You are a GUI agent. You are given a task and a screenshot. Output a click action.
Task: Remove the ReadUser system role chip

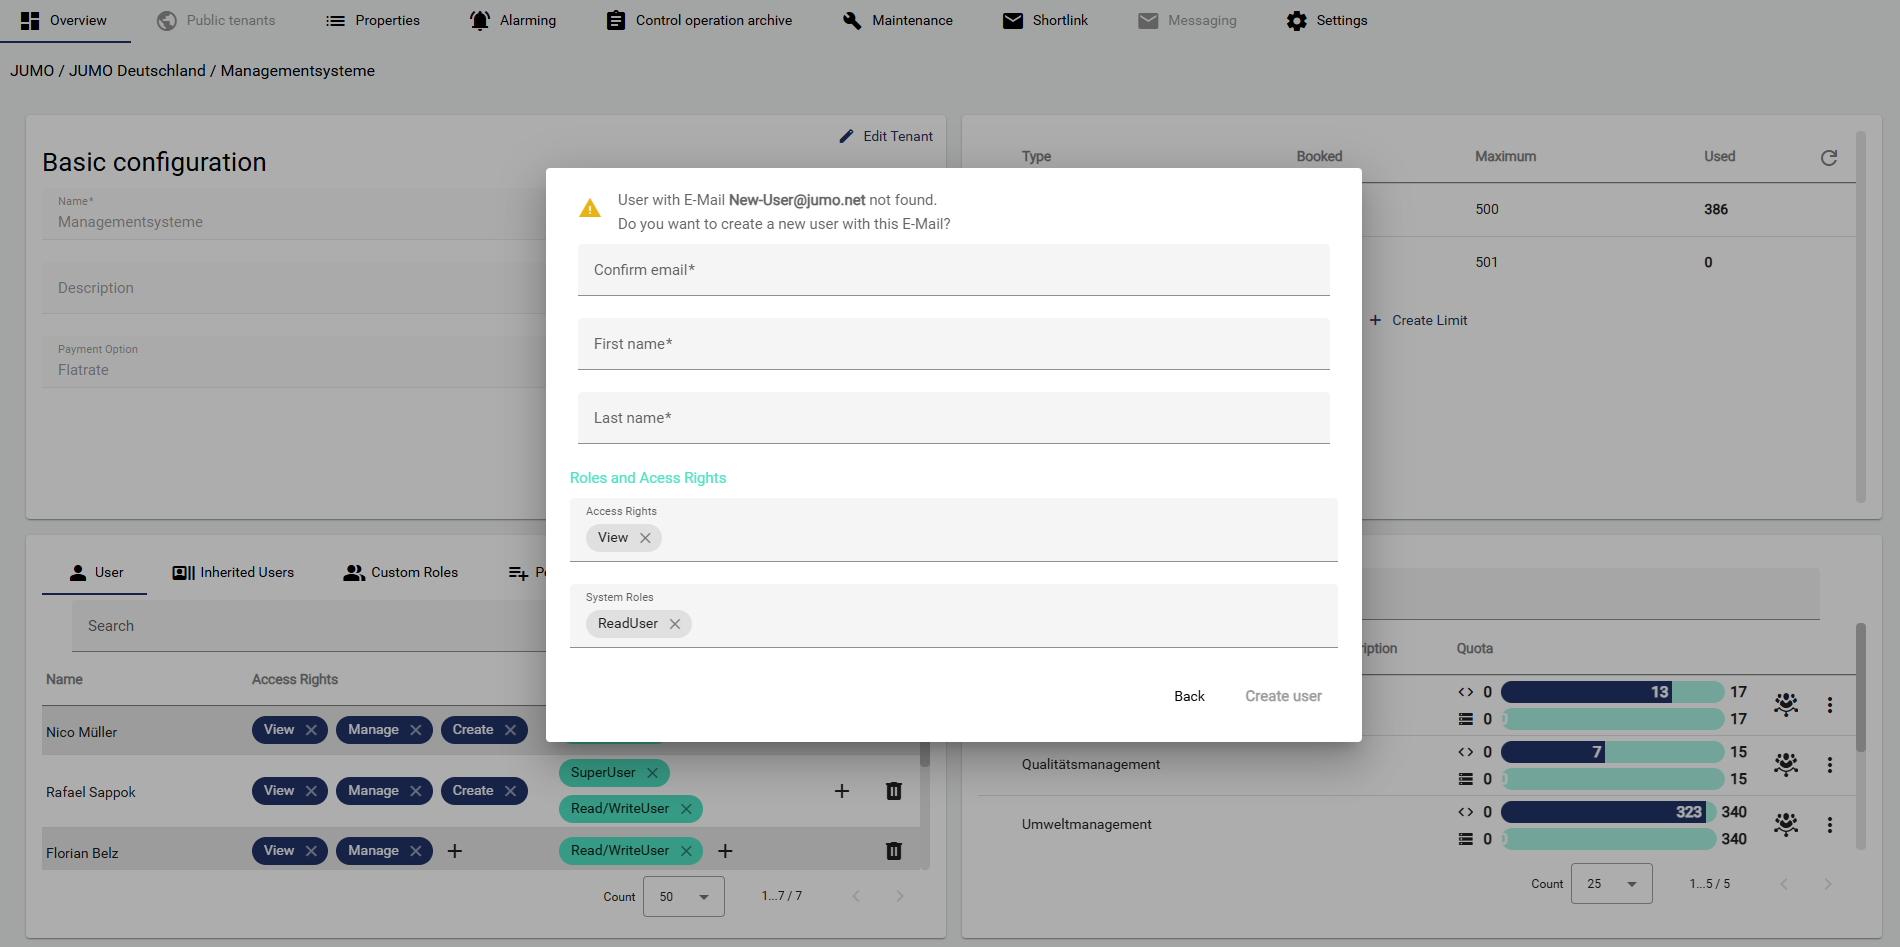675,624
